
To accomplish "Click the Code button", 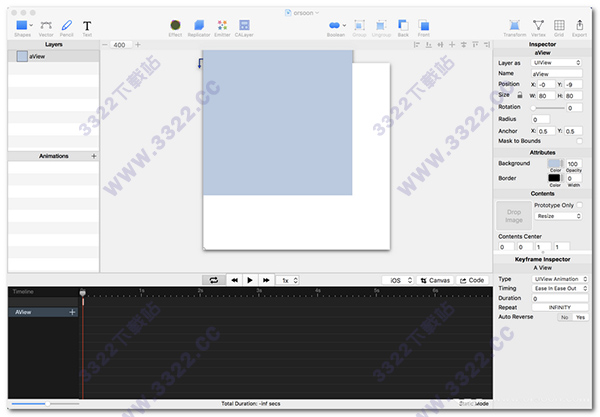I will [x=472, y=280].
